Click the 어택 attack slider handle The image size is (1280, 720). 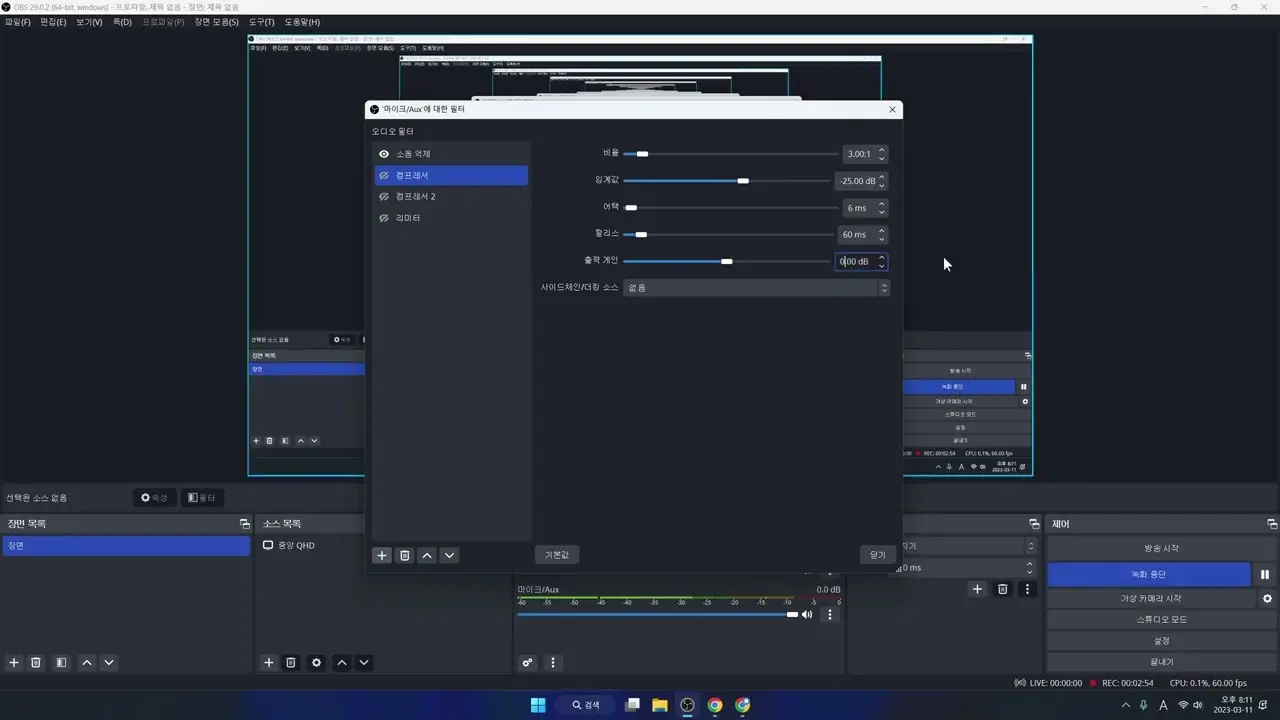click(631, 208)
